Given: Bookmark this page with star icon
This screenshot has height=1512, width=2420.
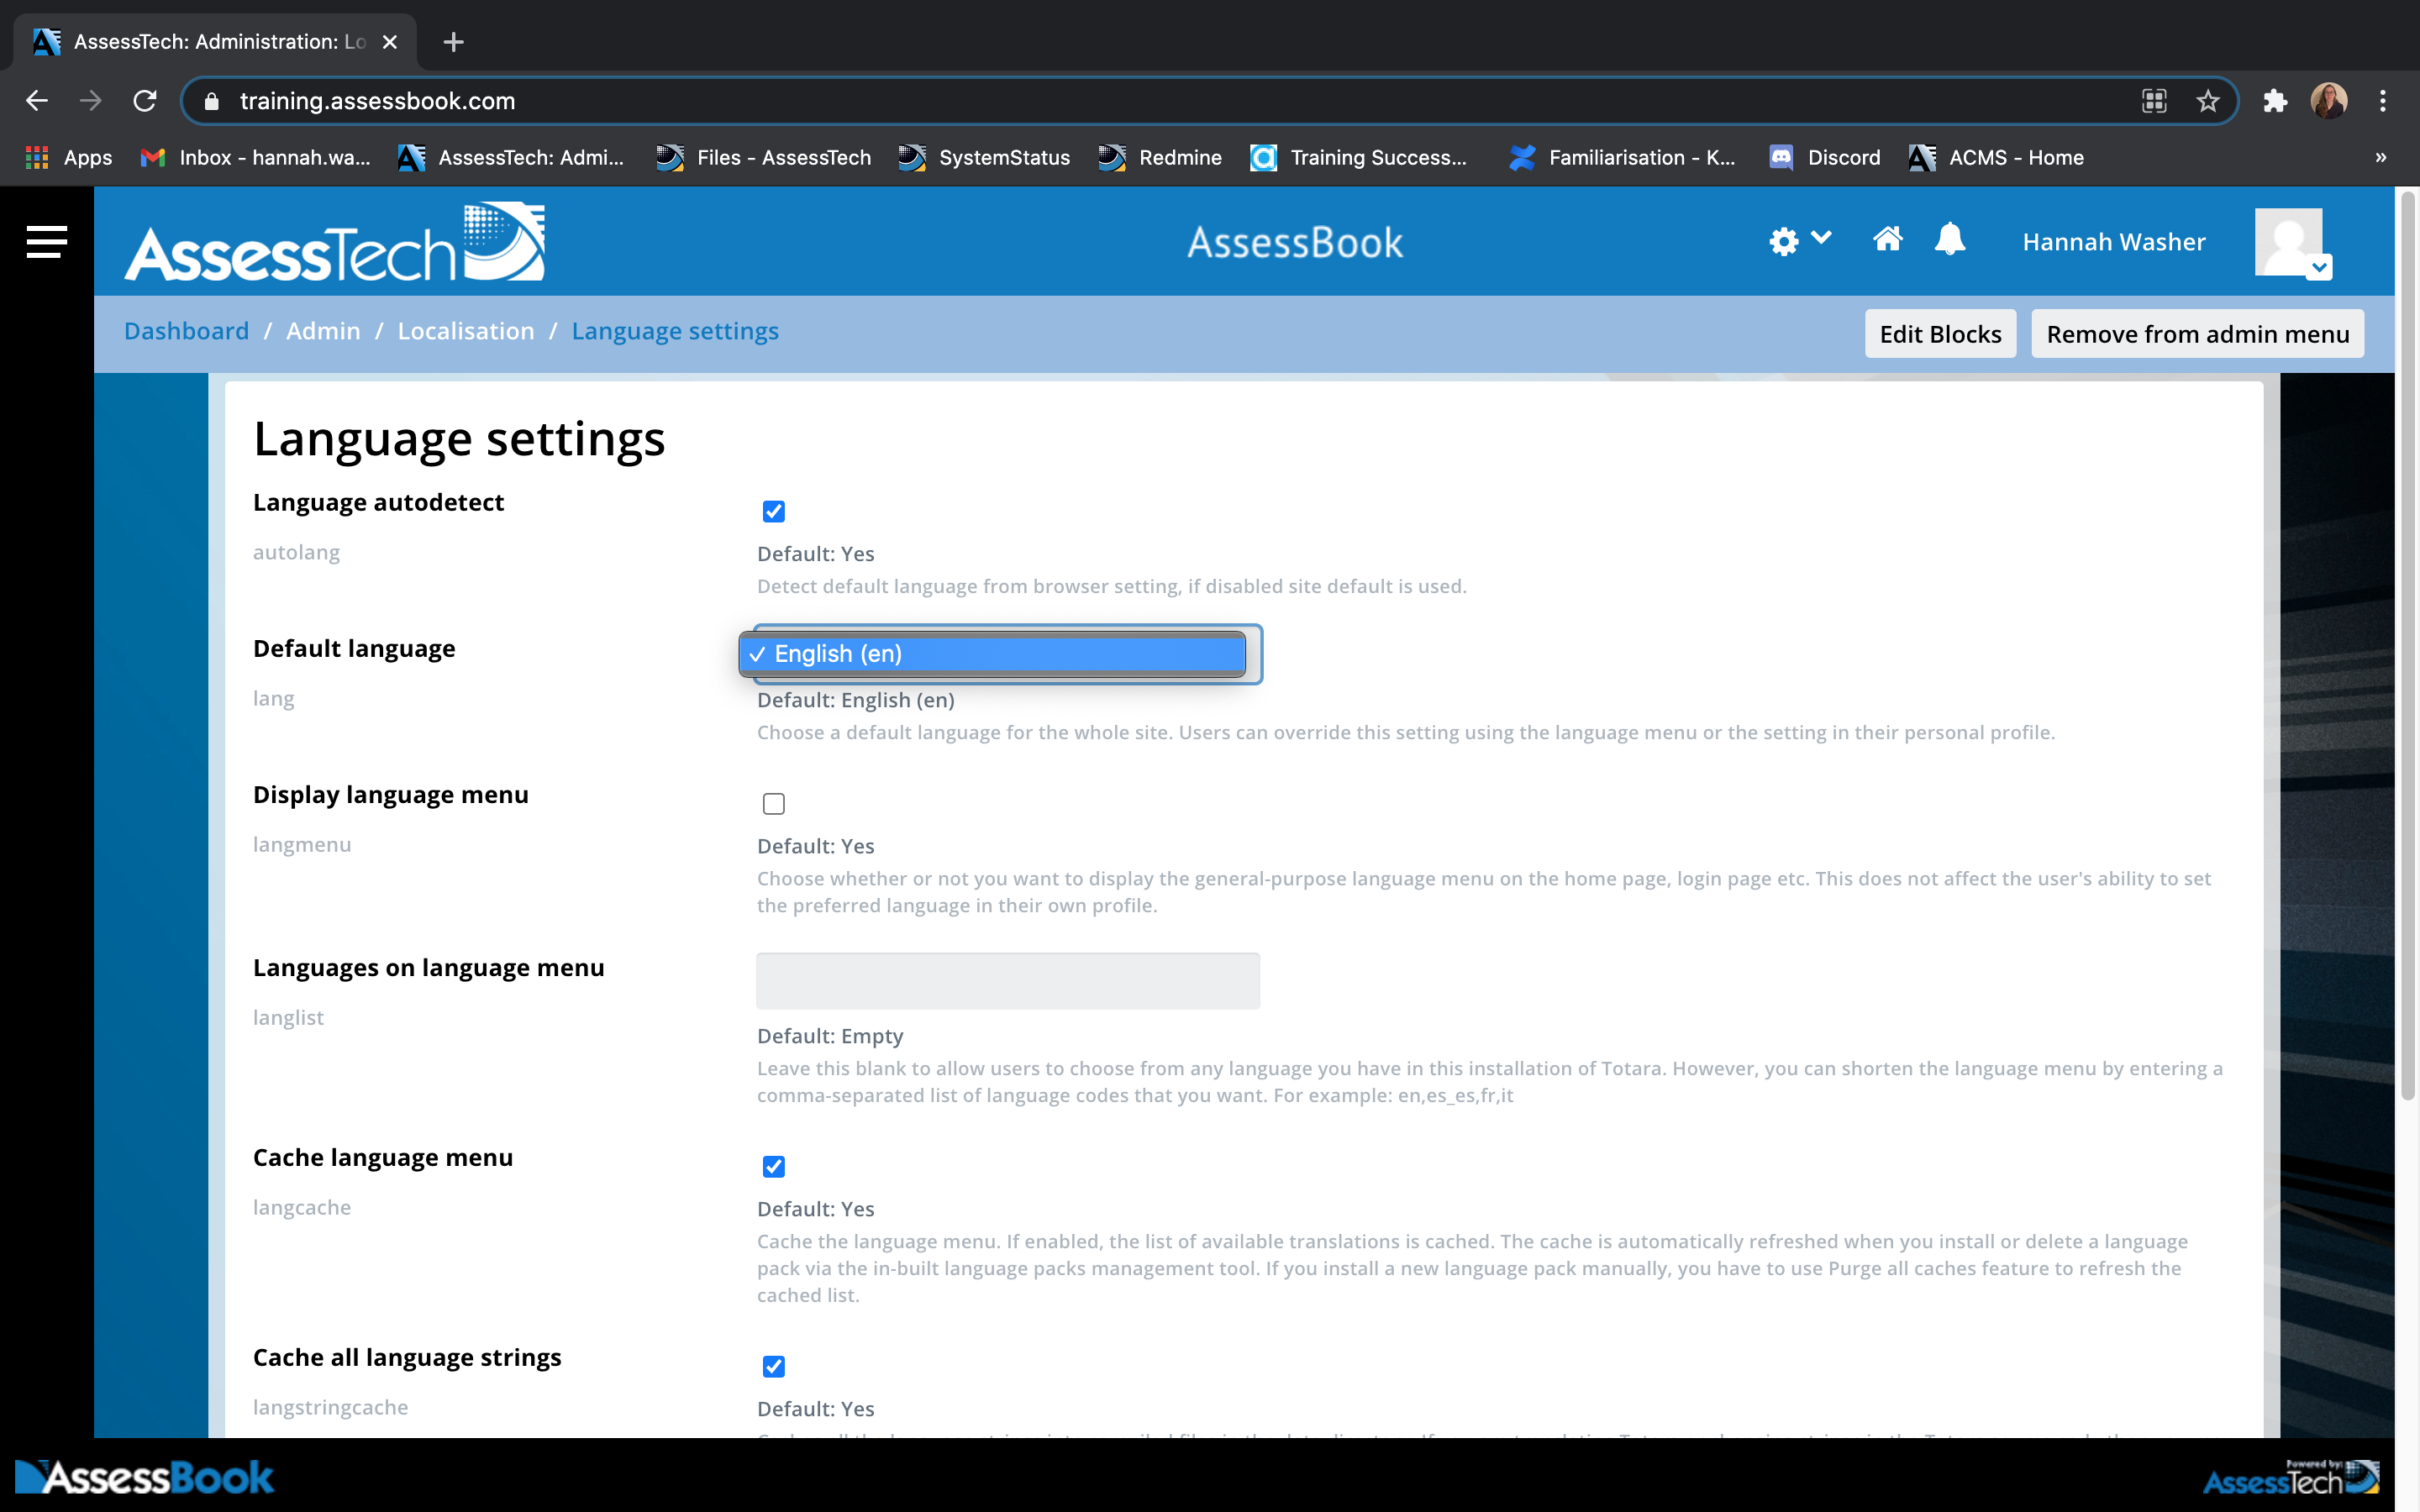Looking at the screenshot, I should 2207,101.
